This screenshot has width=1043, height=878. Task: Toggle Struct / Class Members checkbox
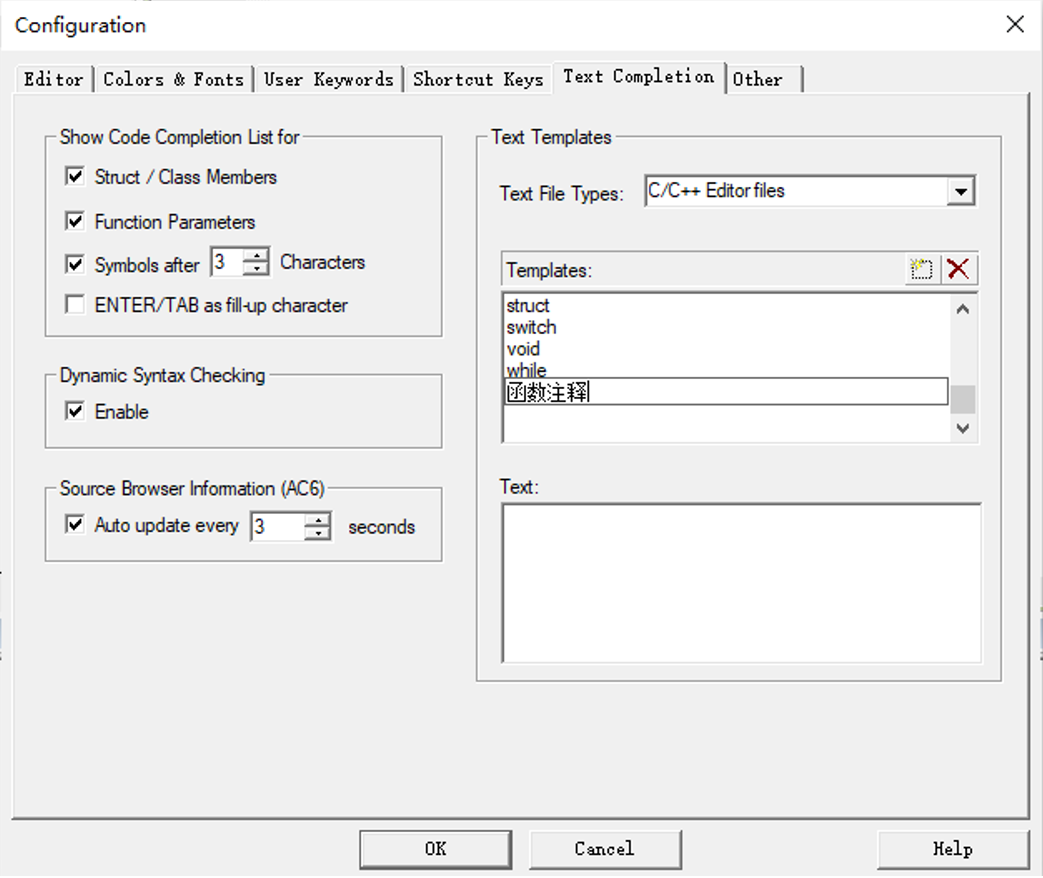tap(75, 177)
